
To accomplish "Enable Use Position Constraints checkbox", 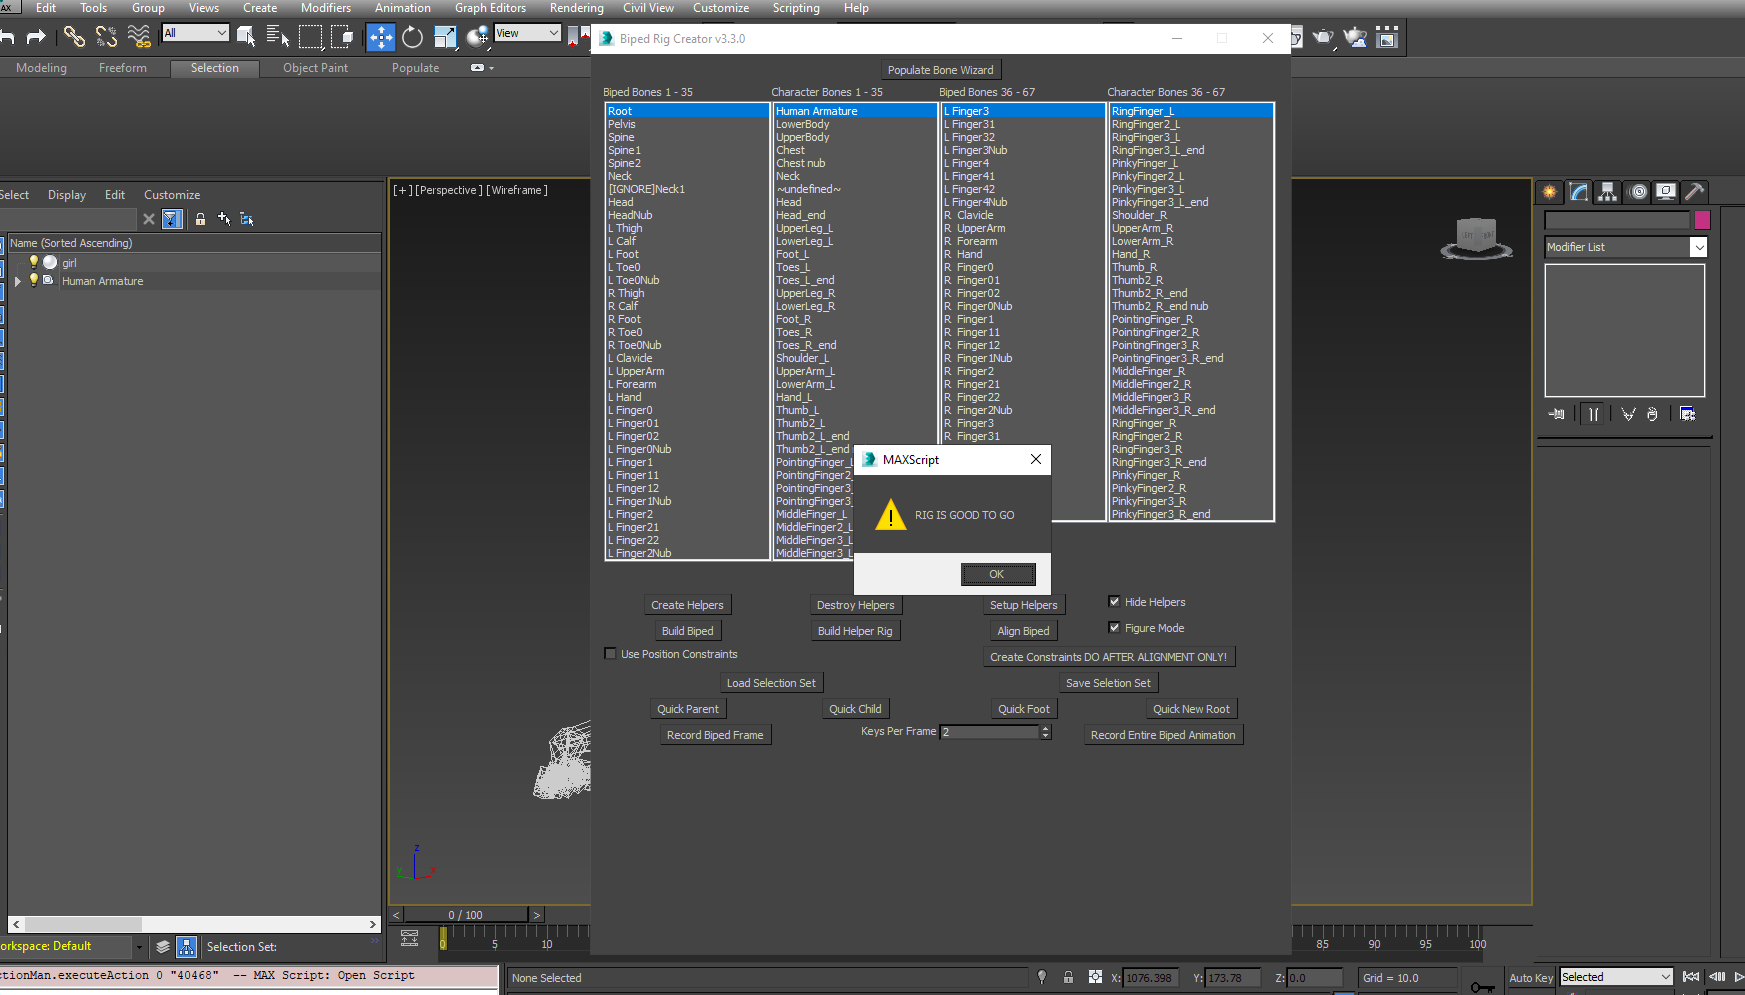I will click(610, 654).
